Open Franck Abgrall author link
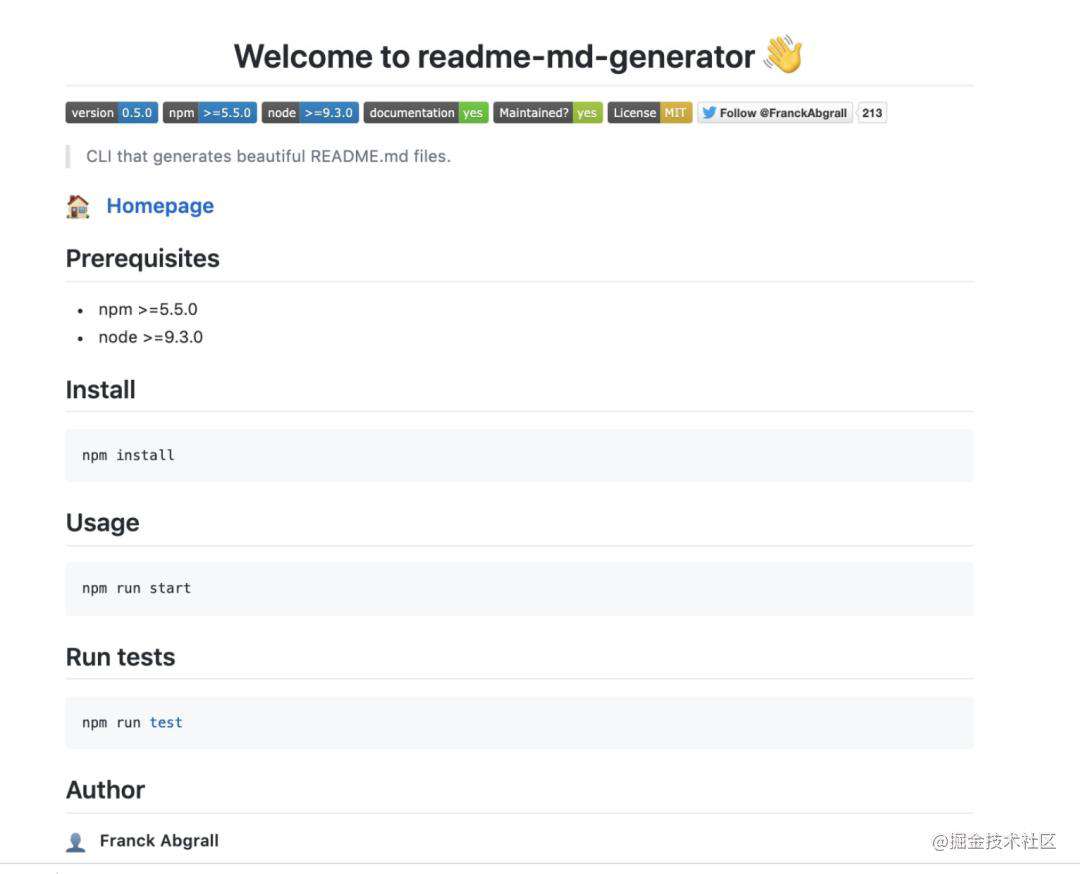 point(159,841)
